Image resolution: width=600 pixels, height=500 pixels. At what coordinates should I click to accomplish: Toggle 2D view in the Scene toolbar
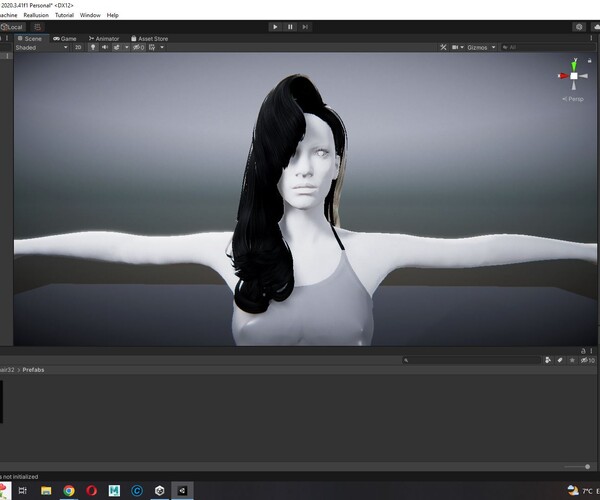[x=78, y=47]
